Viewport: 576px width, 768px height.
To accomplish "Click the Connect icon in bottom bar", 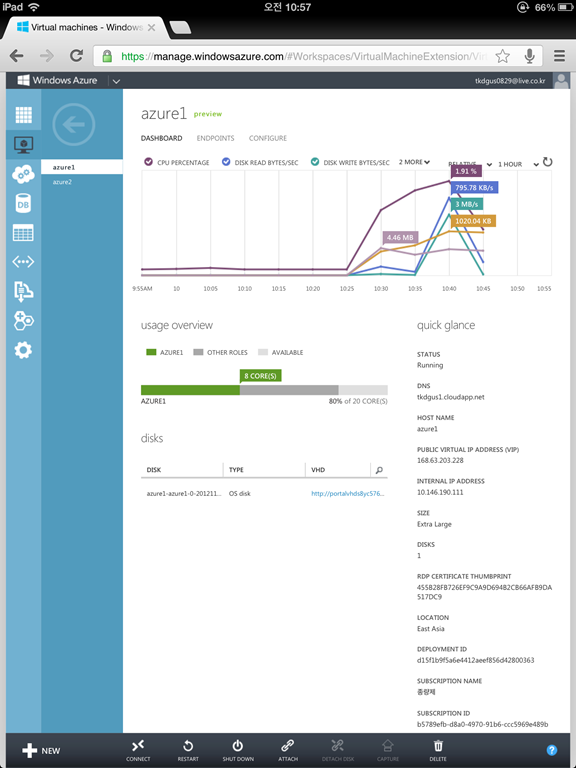I will coord(138,750).
